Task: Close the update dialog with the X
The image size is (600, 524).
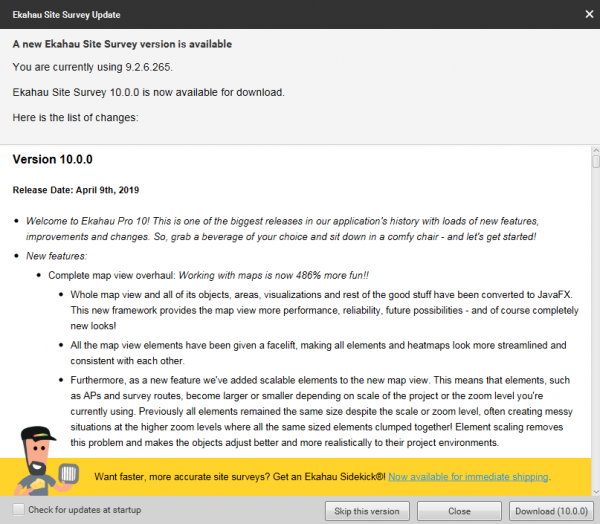Action: (585, 13)
